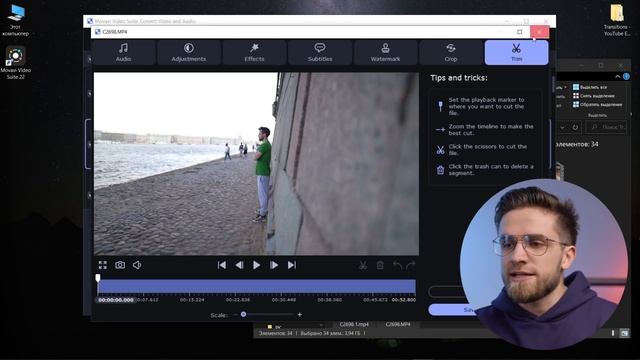
Task: Refresh the Explorer folder view
Action: point(575,128)
